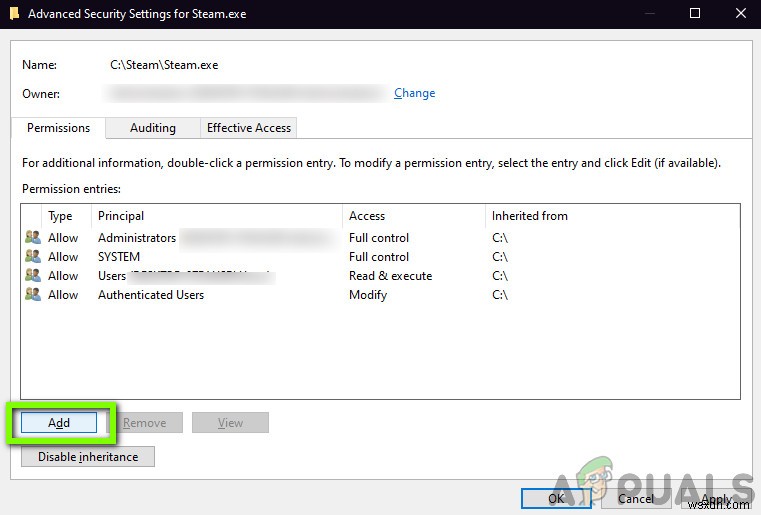761x515 pixels.
Task: Click the group icon in the Read & execute row
Action: (x=33, y=275)
